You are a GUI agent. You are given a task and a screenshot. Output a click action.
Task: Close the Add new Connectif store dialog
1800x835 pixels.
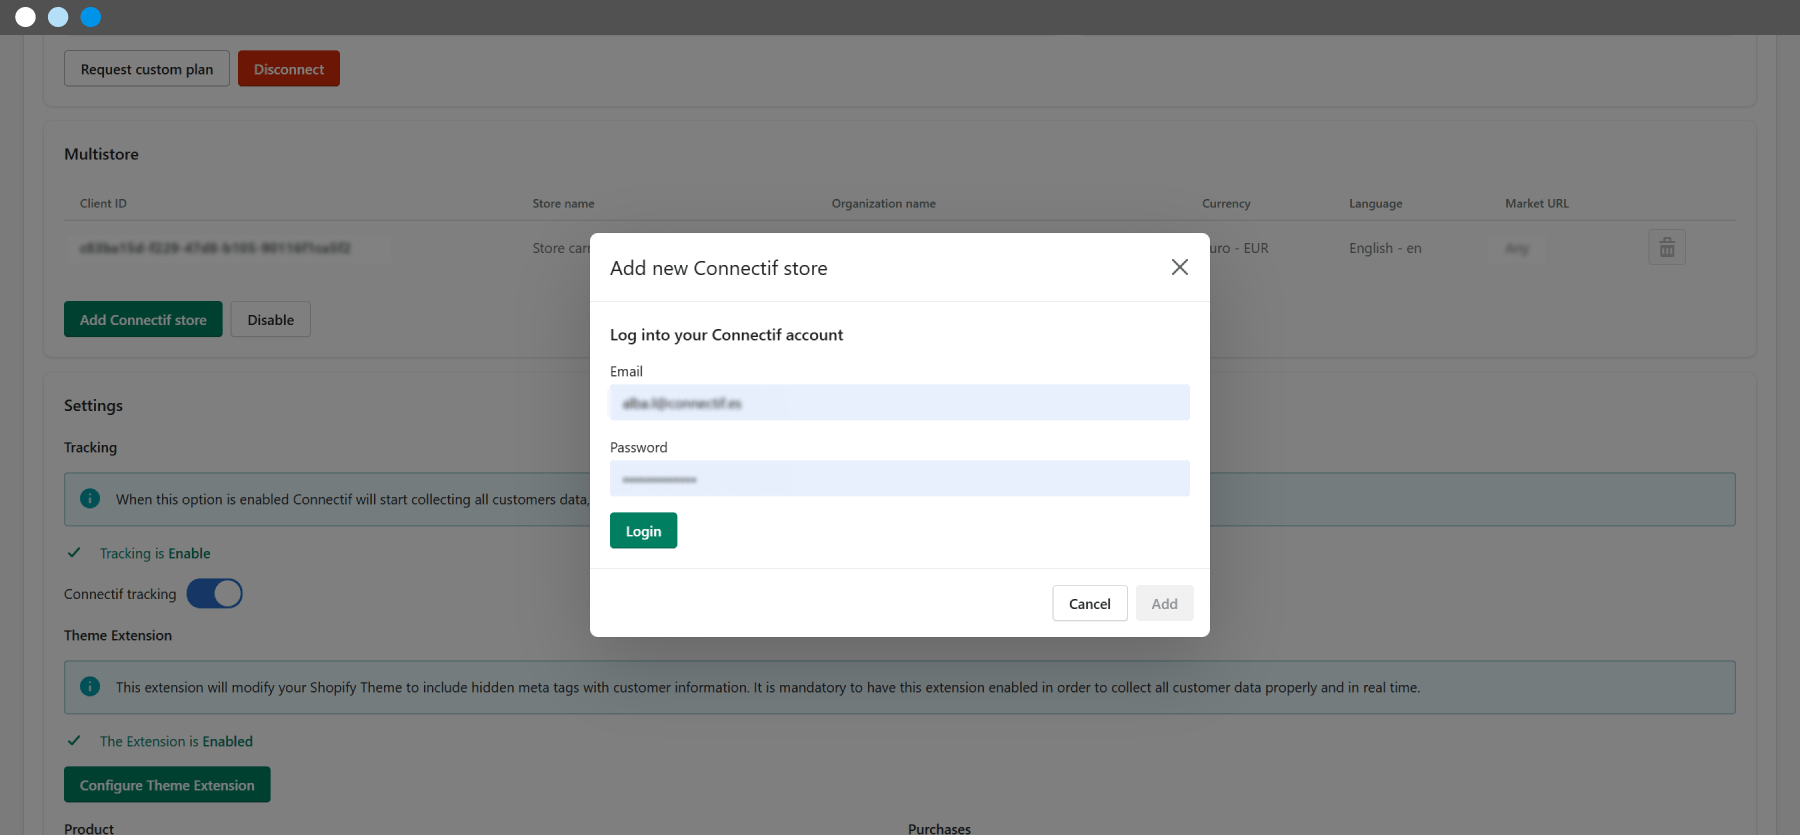1180,267
